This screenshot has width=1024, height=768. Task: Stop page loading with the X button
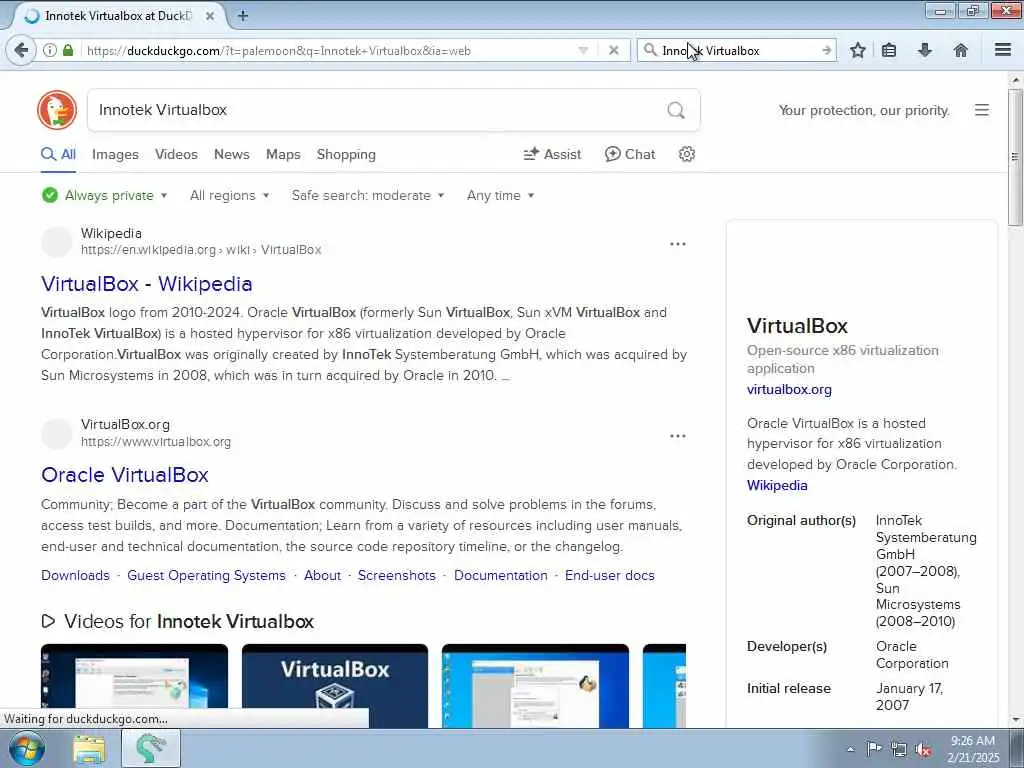point(613,50)
